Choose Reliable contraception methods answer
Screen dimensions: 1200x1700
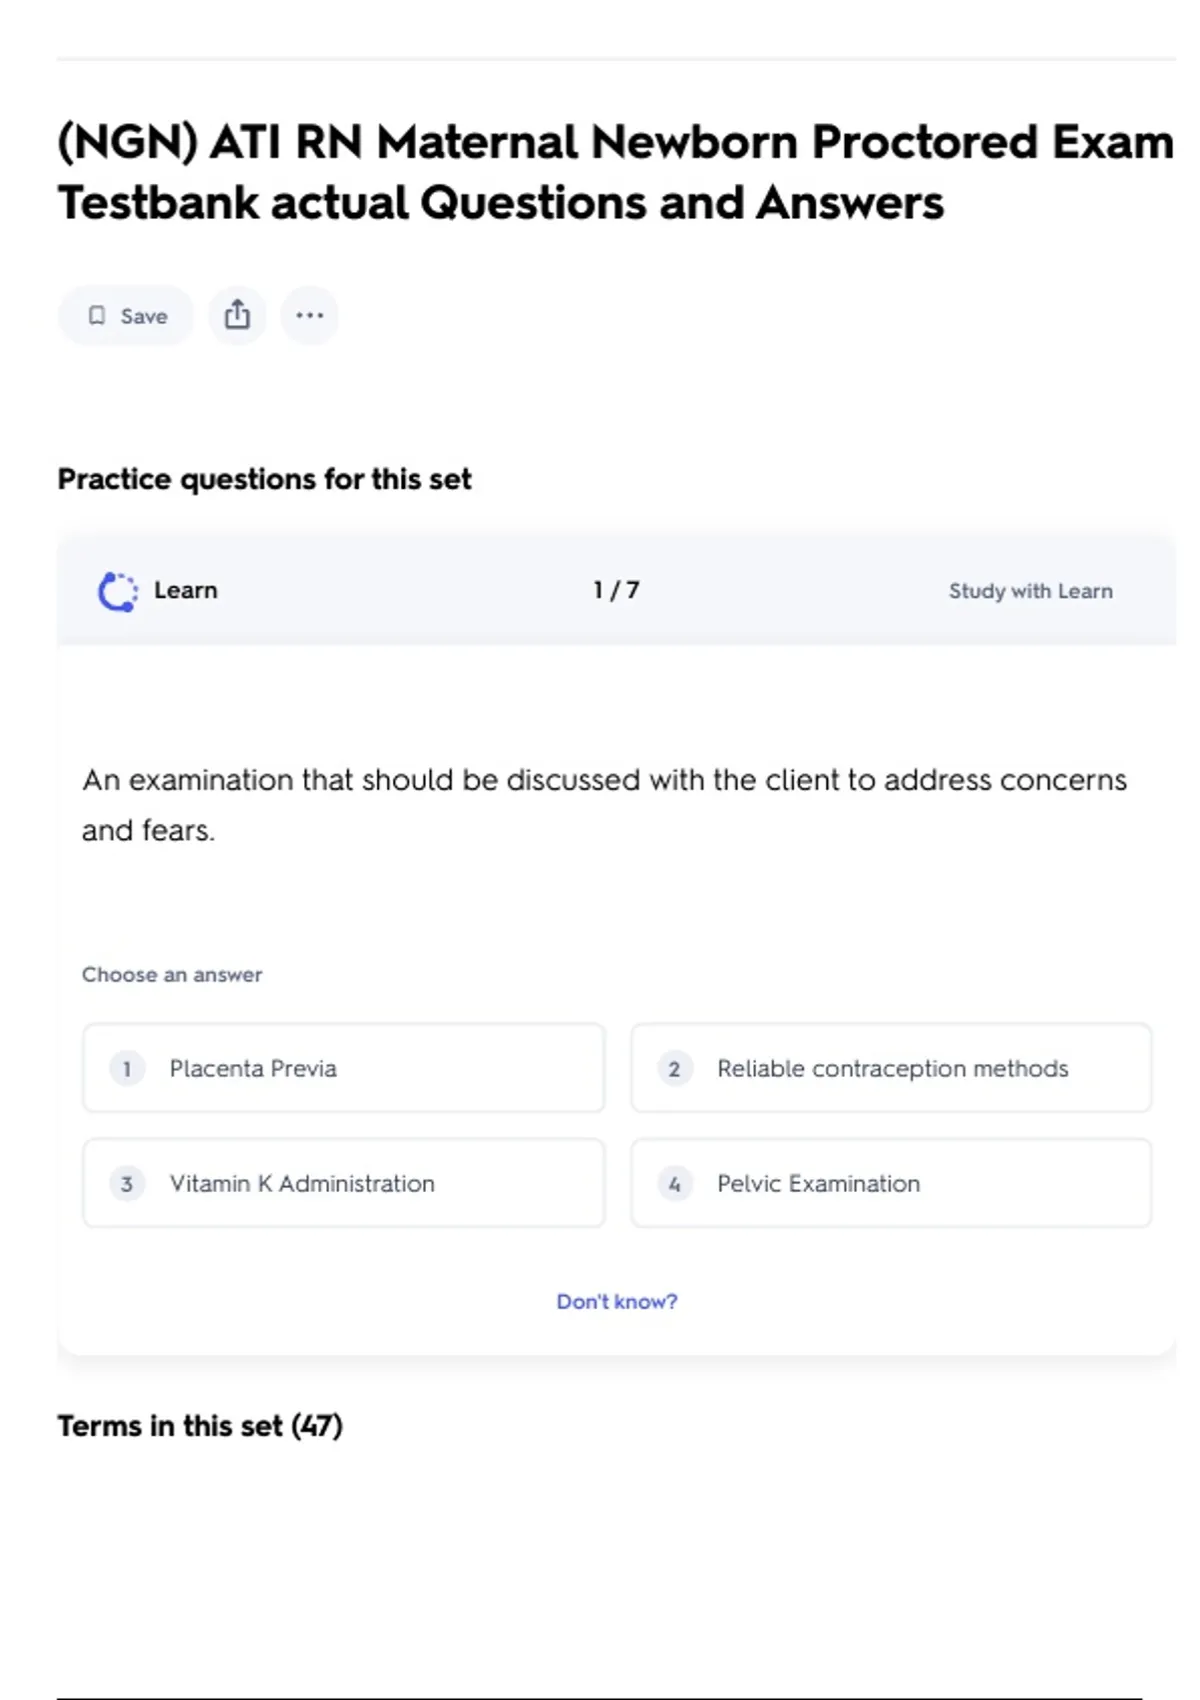coord(892,1069)
